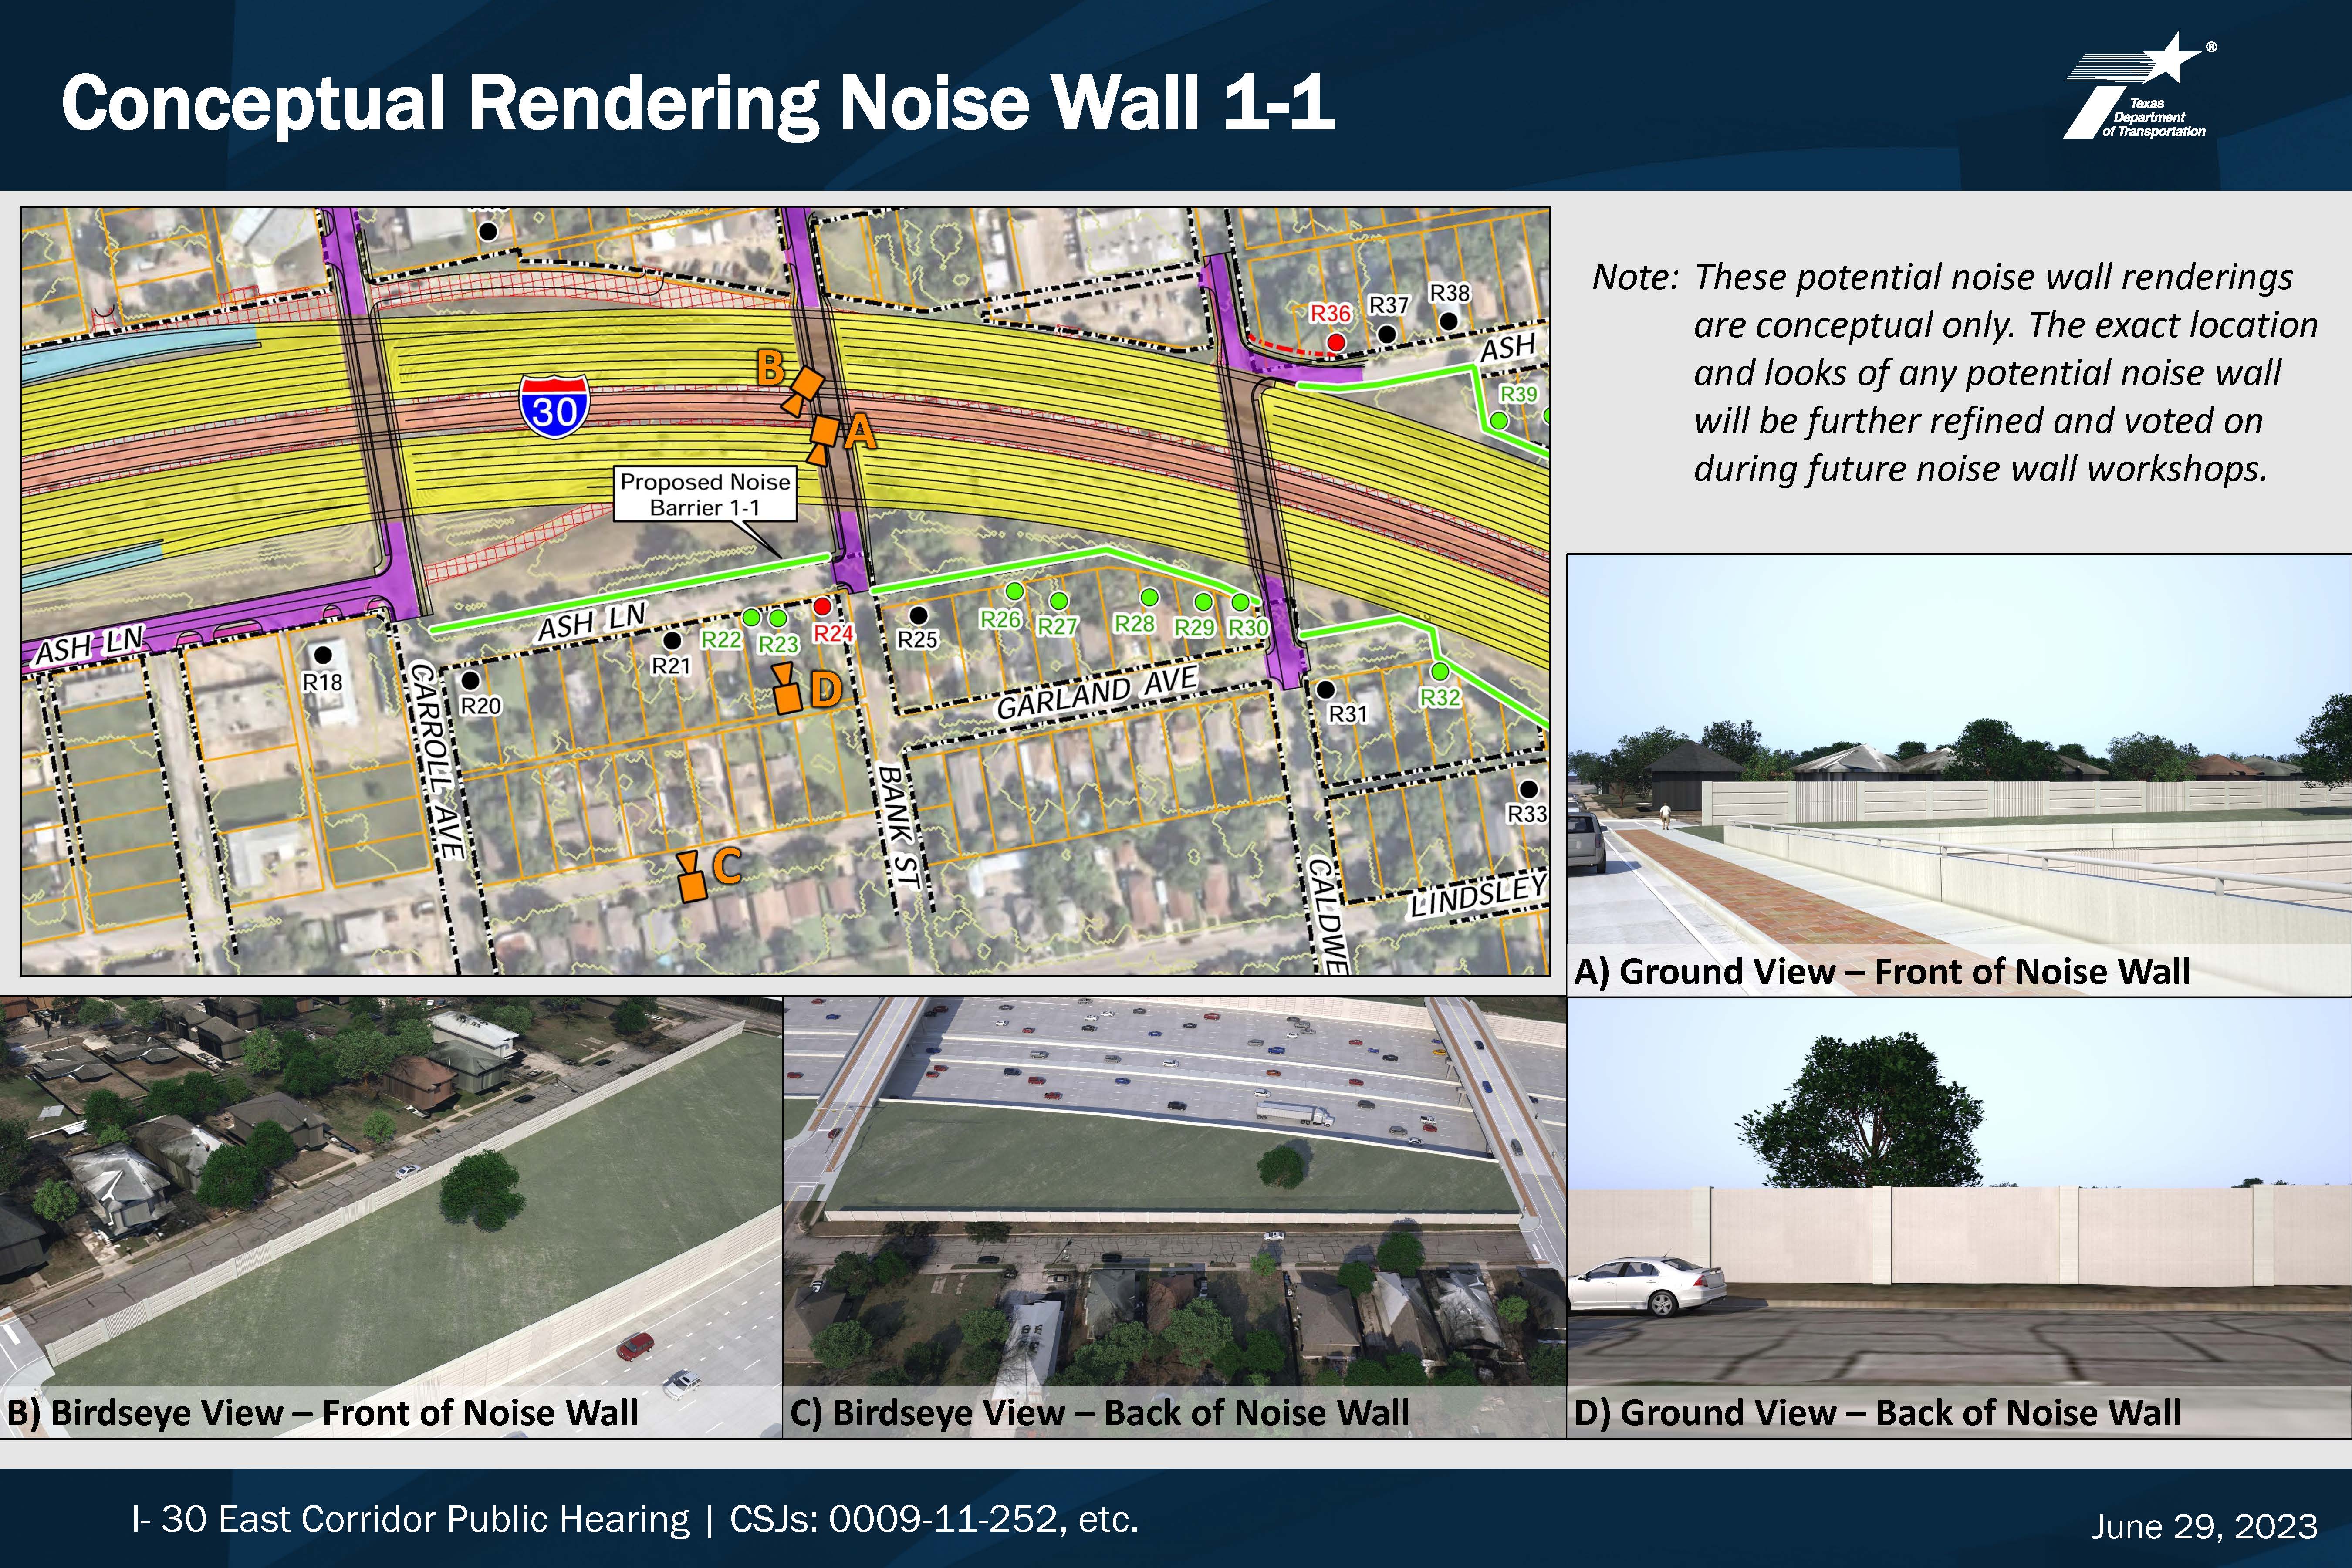Click the I-30 East Corridor Public Hearing footer
Image resolution: width=2352 pixels, height=1568 pixels.
point(635,1519)
